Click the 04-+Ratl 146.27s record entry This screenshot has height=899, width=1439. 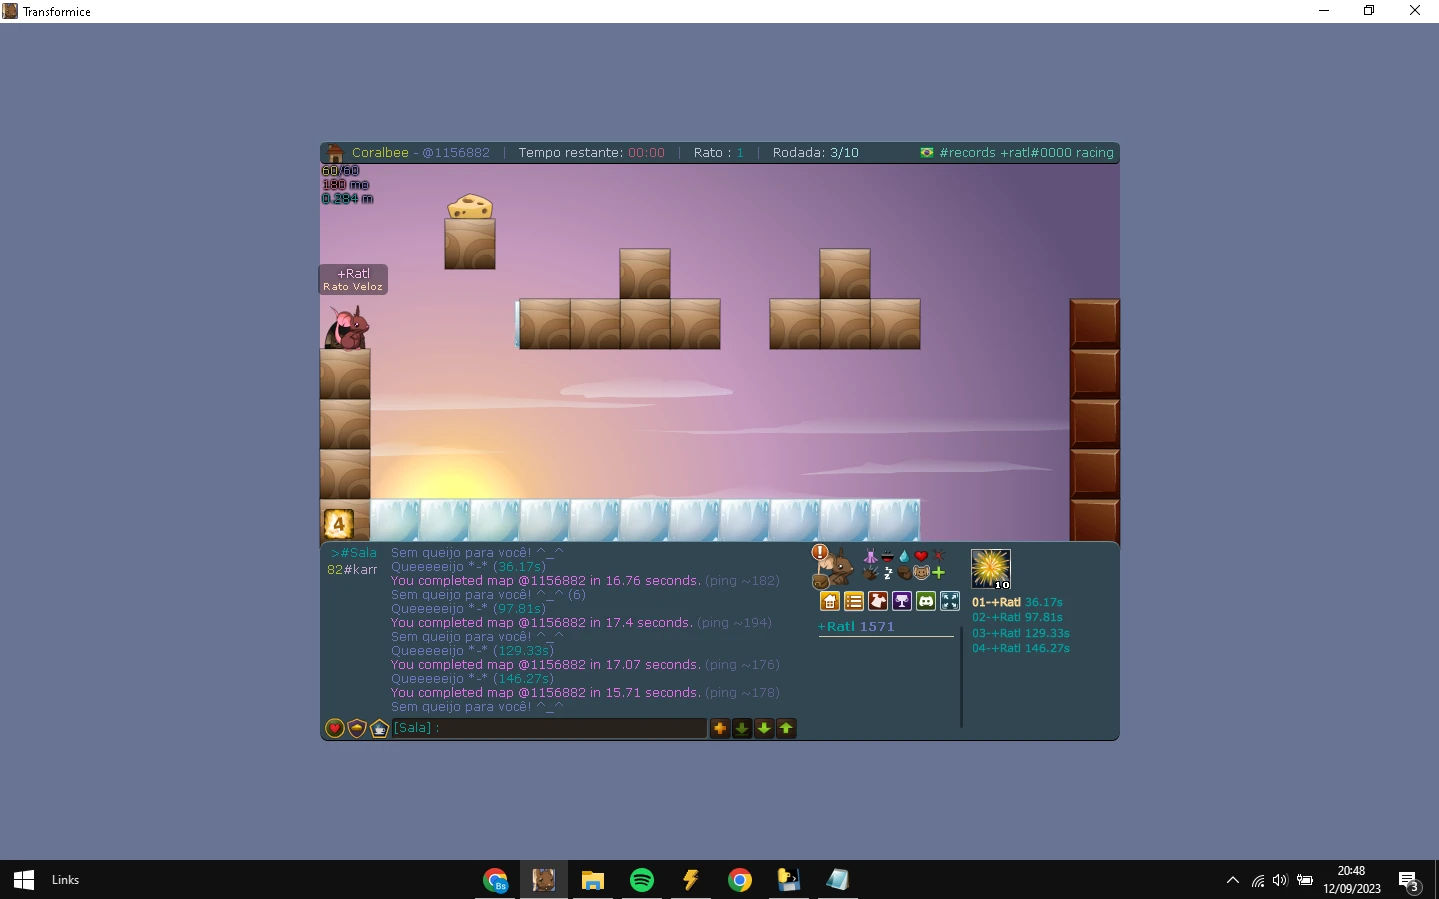[1021, 649]
